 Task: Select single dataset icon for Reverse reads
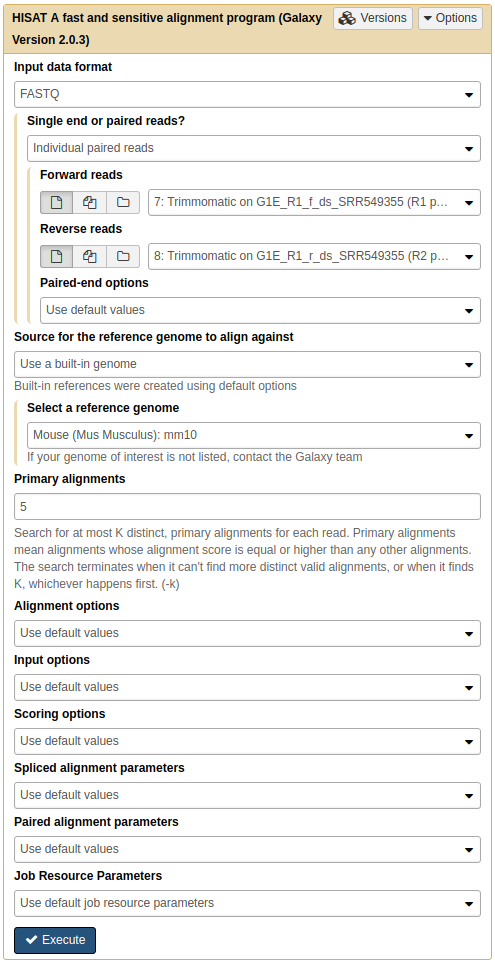[57, 256]
